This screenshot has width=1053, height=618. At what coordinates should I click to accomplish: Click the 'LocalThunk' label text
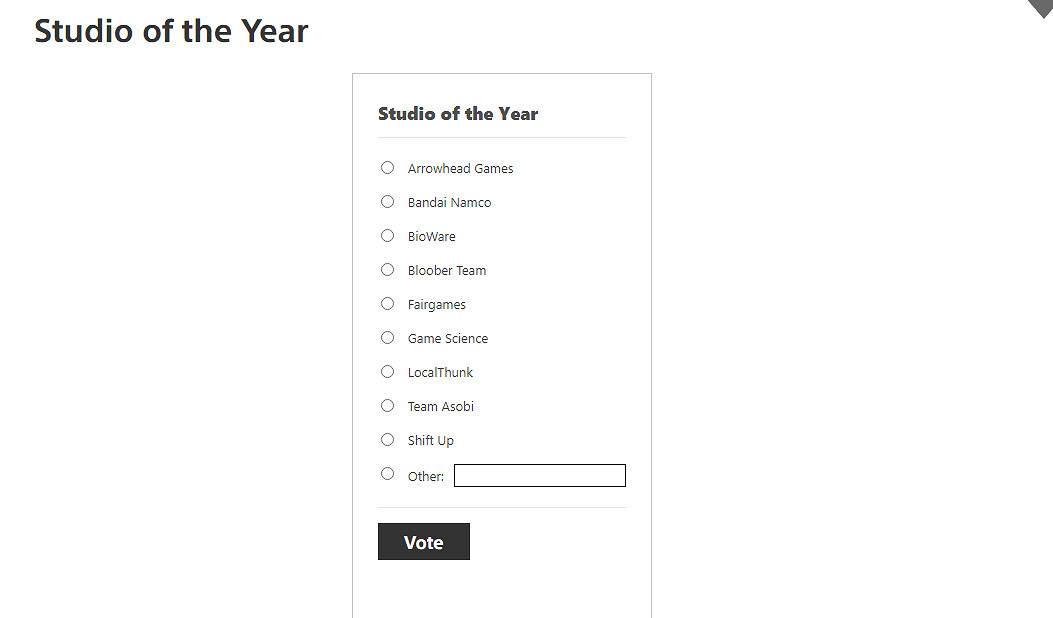click(x=440, y=373)
